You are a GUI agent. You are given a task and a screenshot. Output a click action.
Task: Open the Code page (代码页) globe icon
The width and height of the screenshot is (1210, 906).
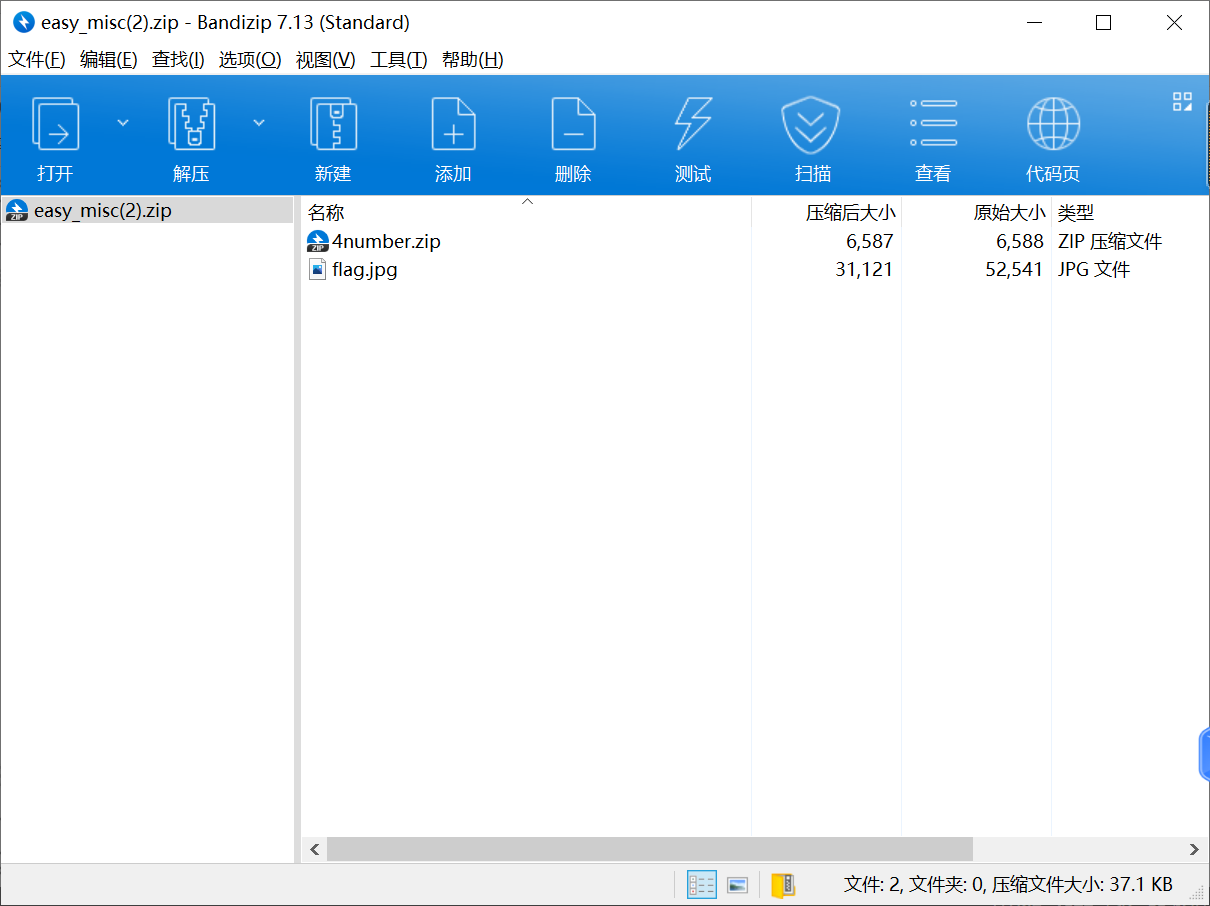click(x=1053, y=124)
